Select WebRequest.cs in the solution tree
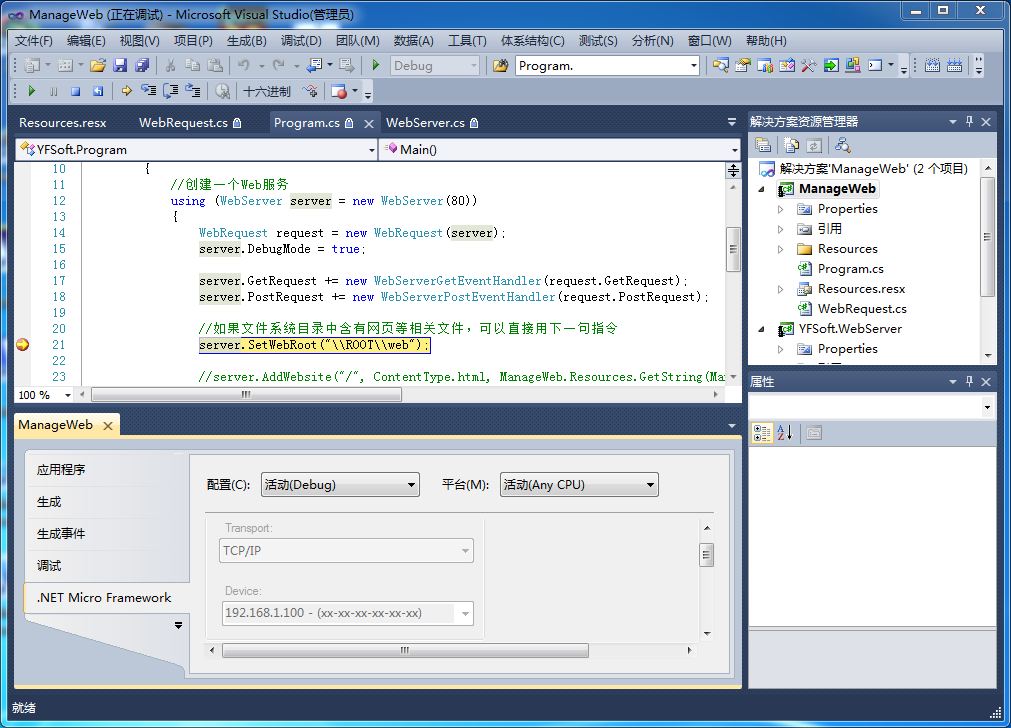 [862, 309]
